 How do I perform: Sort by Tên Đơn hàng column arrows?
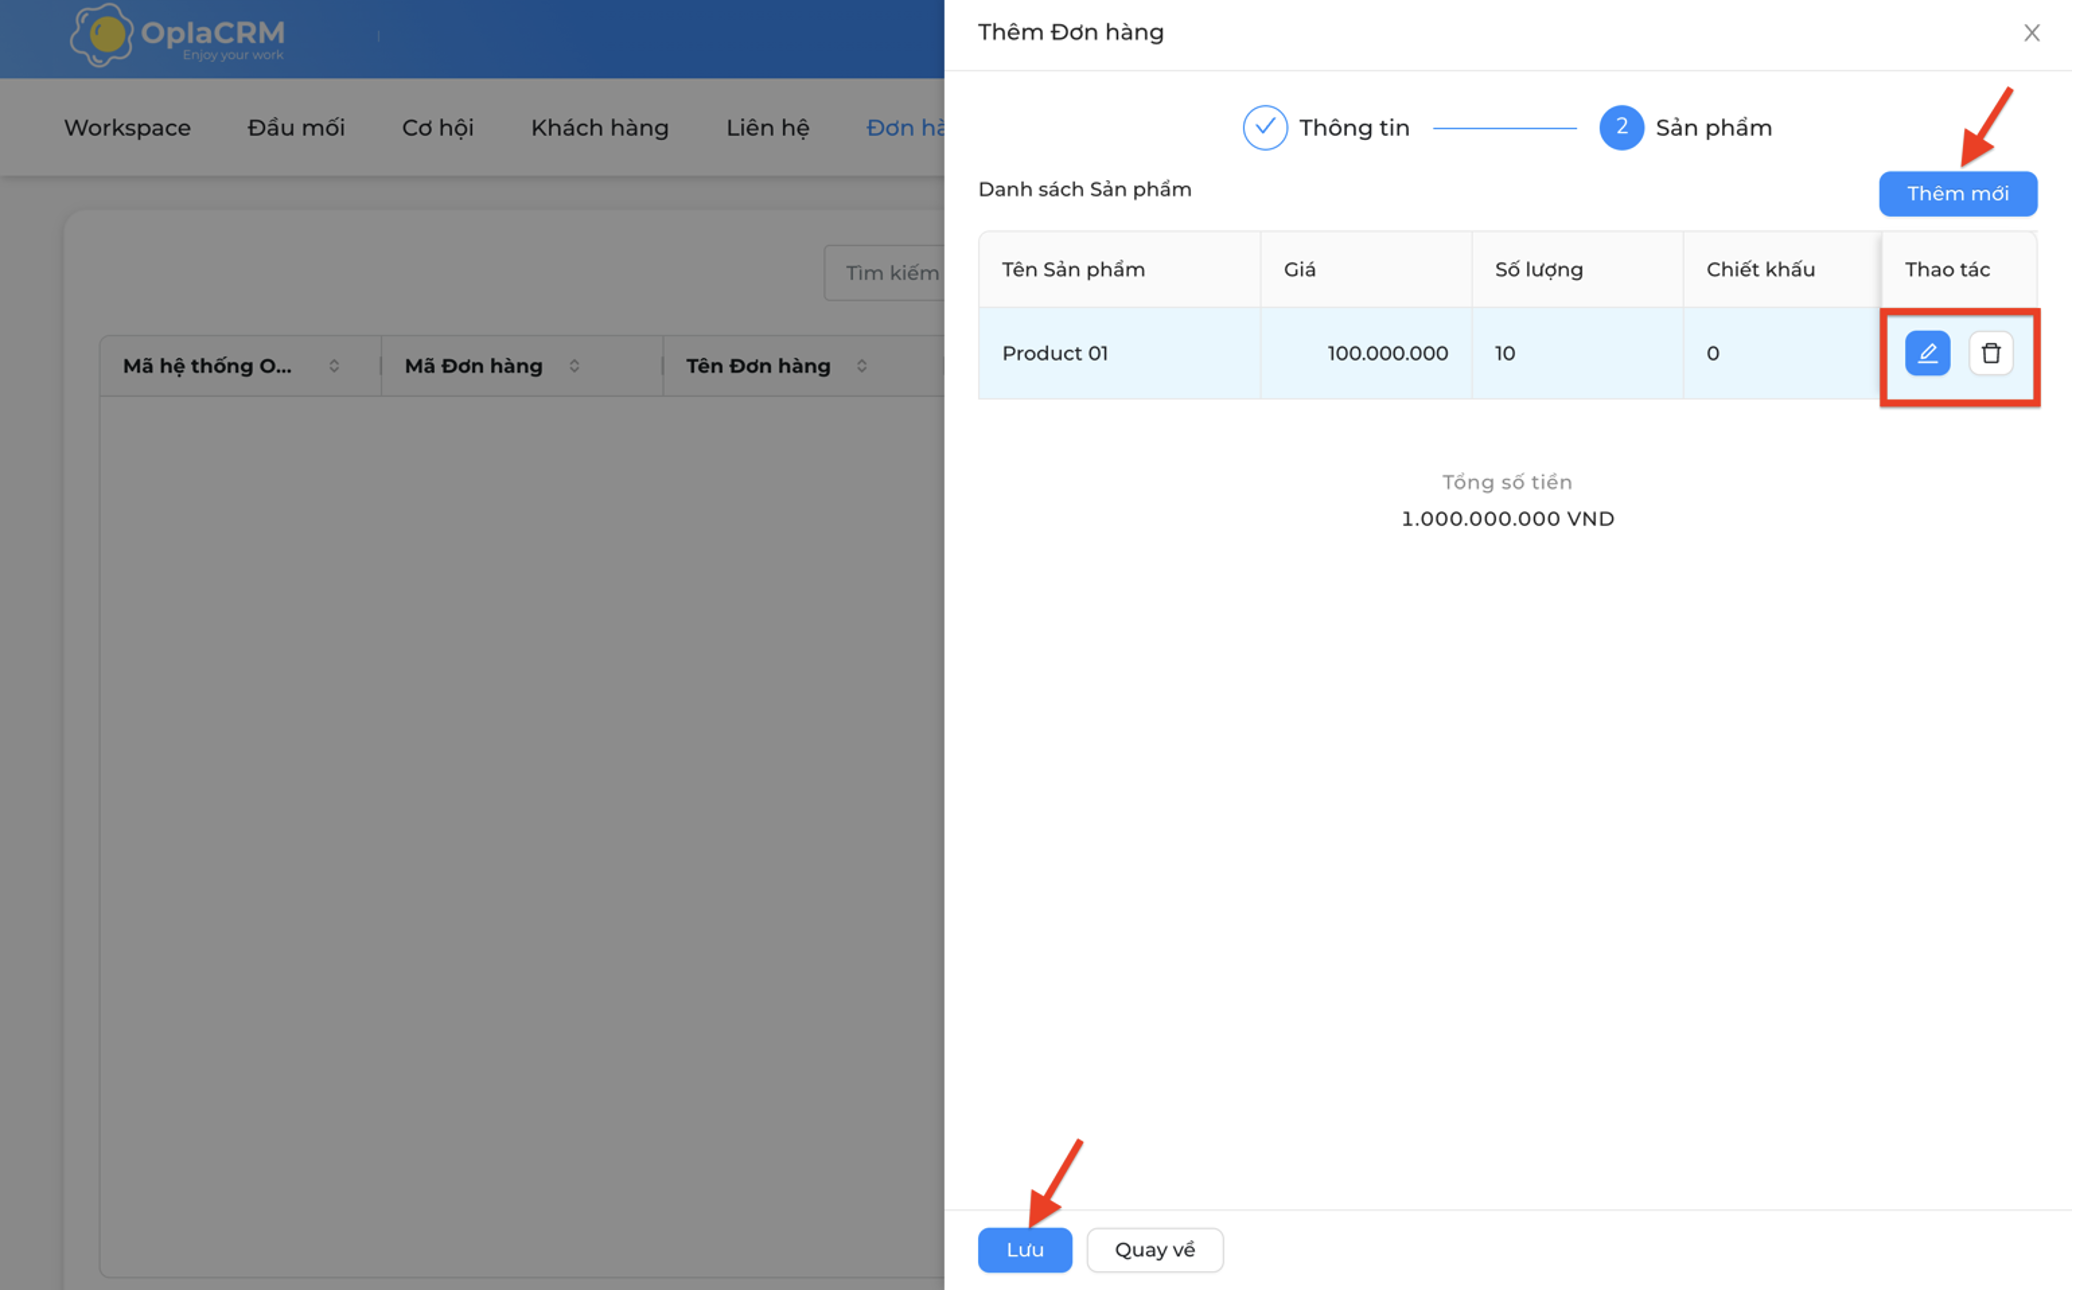point(863,367)
